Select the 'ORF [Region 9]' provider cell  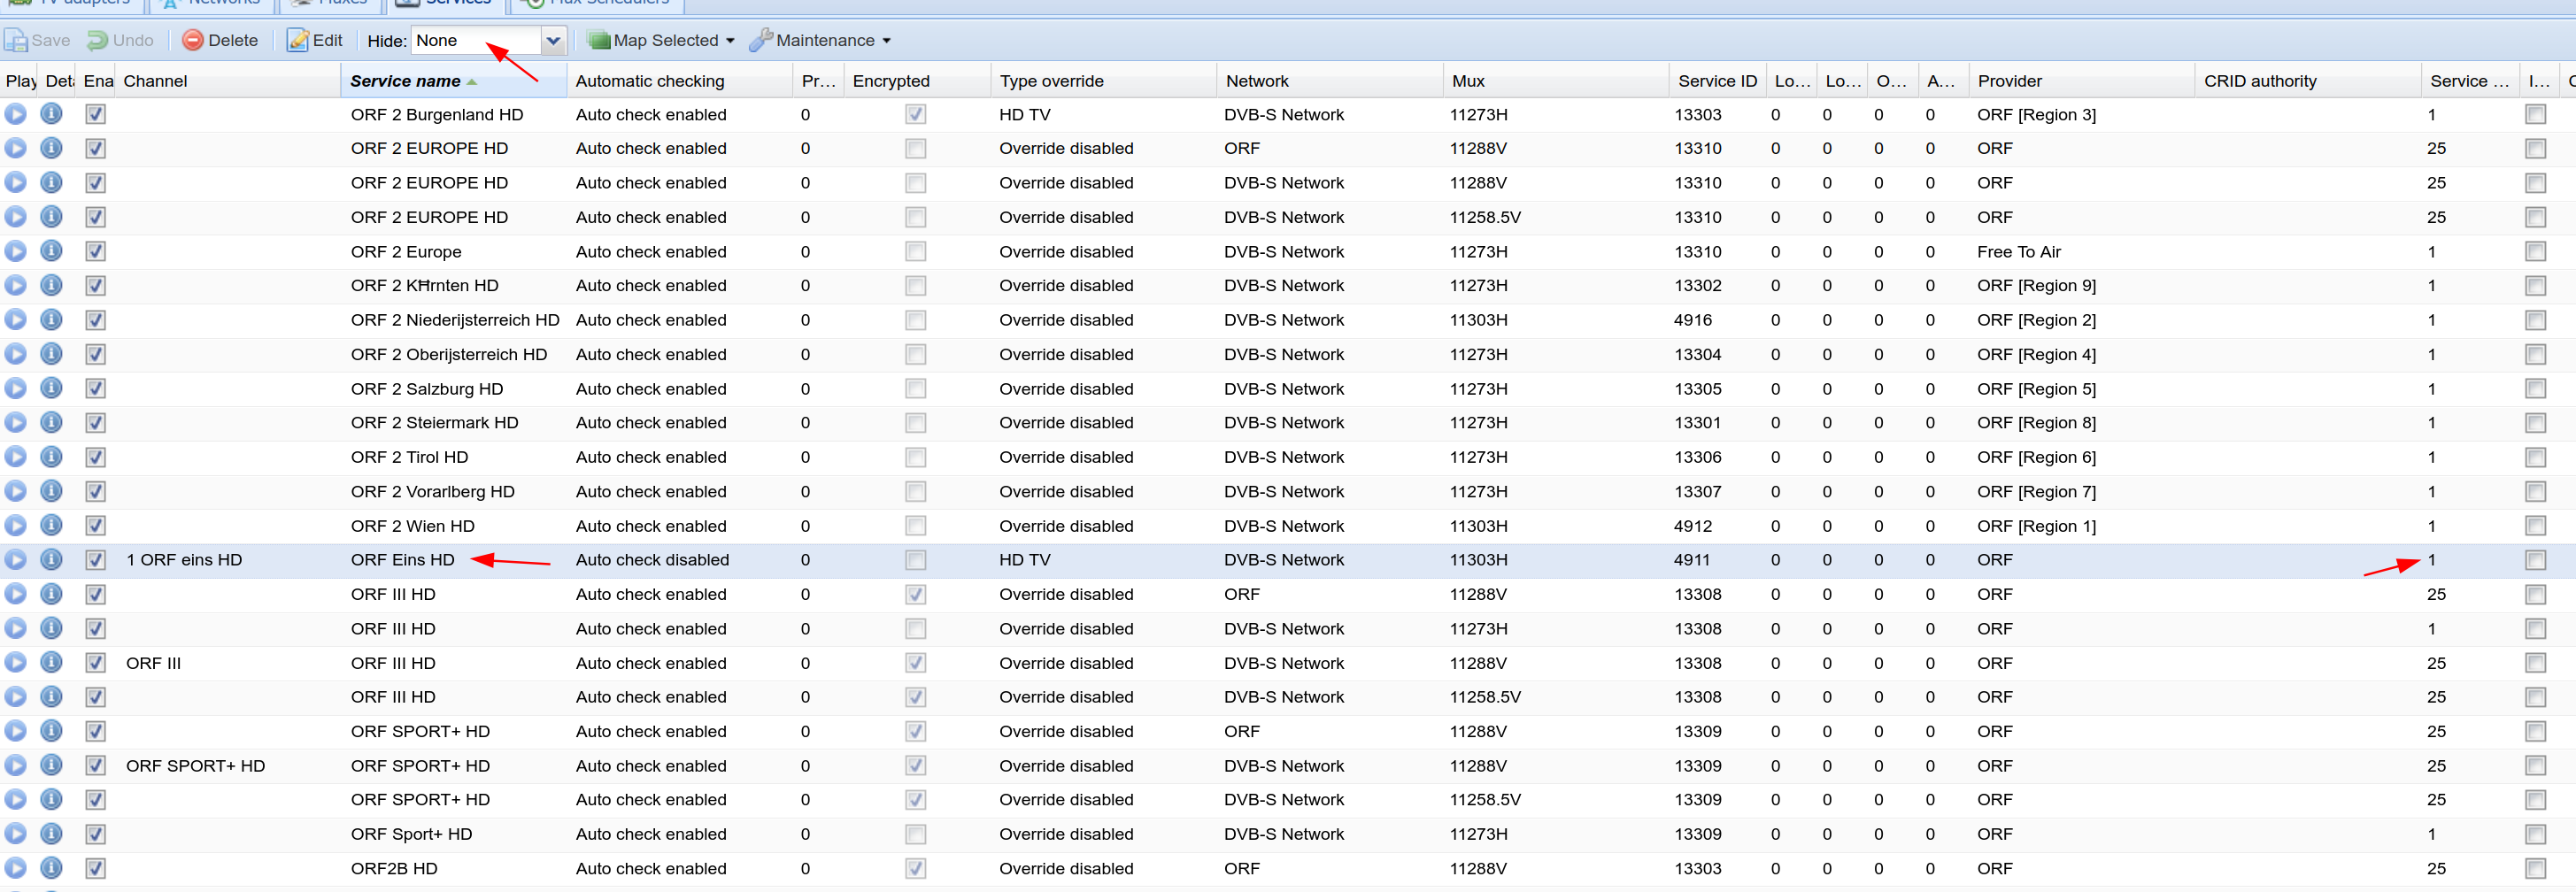(2036, 286)
